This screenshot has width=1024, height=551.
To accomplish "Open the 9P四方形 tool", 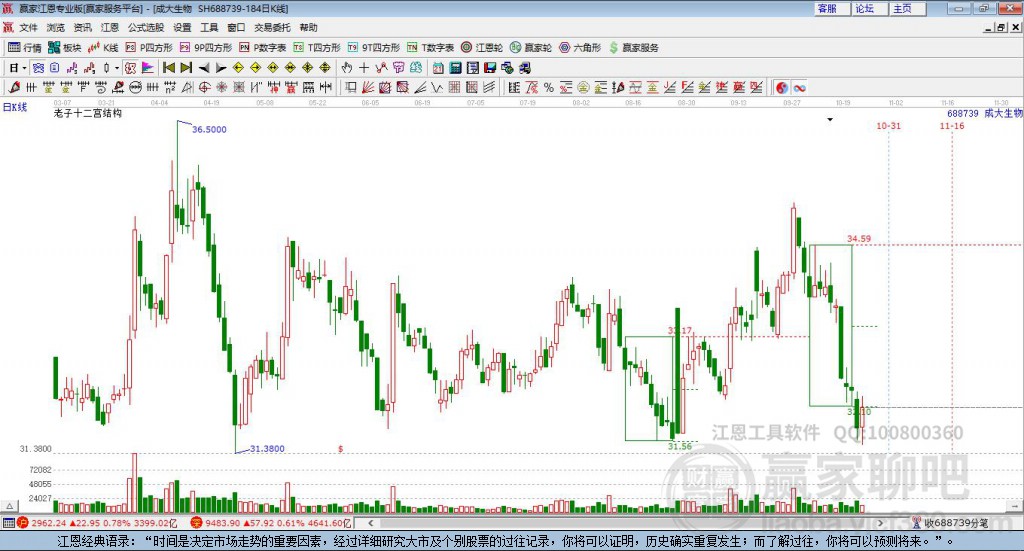I will (205, 48).
